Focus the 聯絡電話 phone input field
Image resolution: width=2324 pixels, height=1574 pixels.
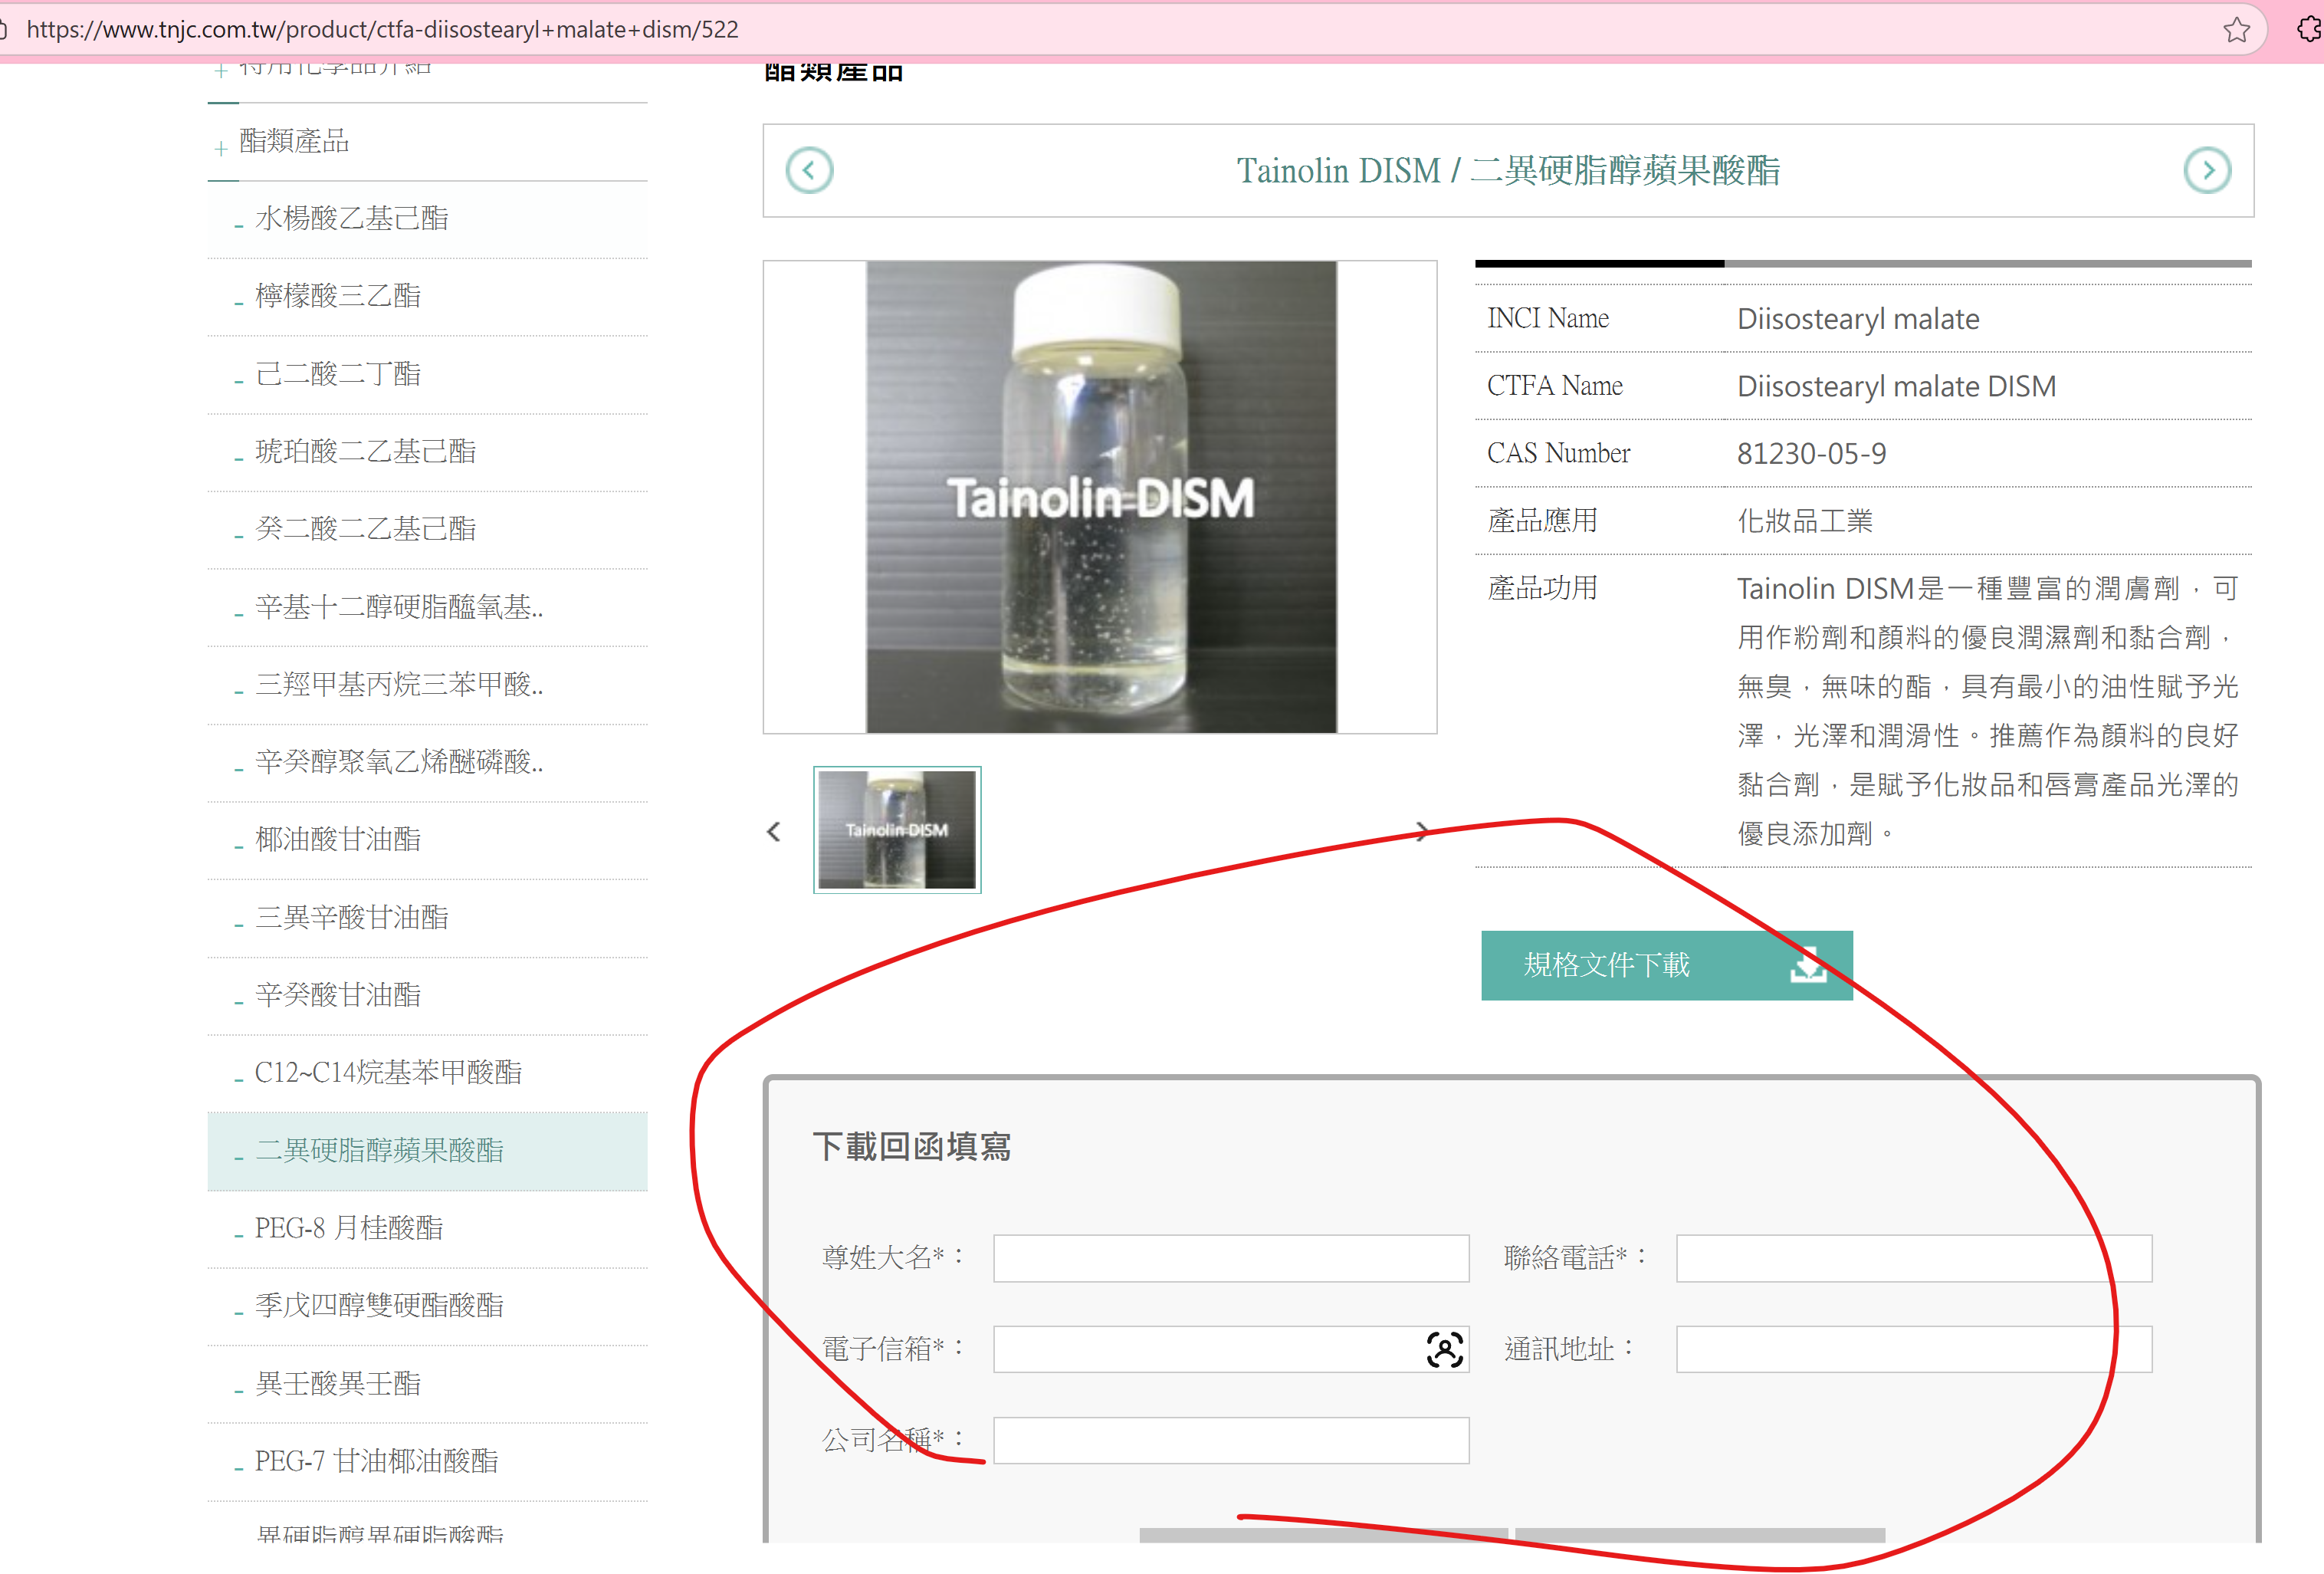[1913, 1258]
